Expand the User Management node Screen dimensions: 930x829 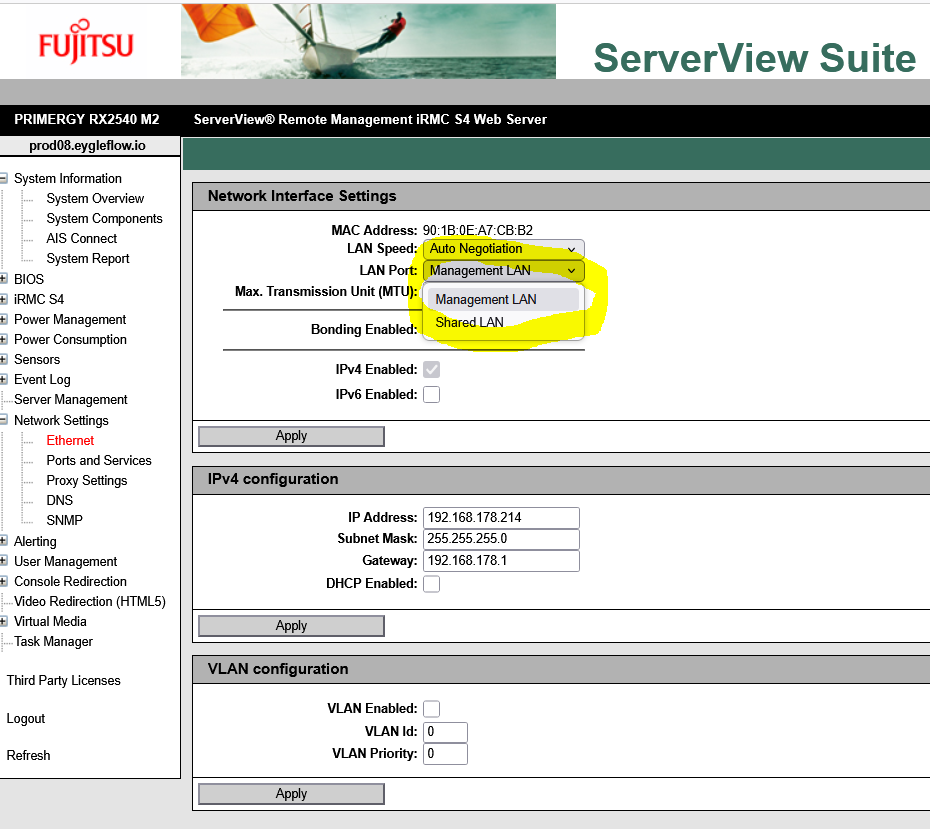(4, 561)
